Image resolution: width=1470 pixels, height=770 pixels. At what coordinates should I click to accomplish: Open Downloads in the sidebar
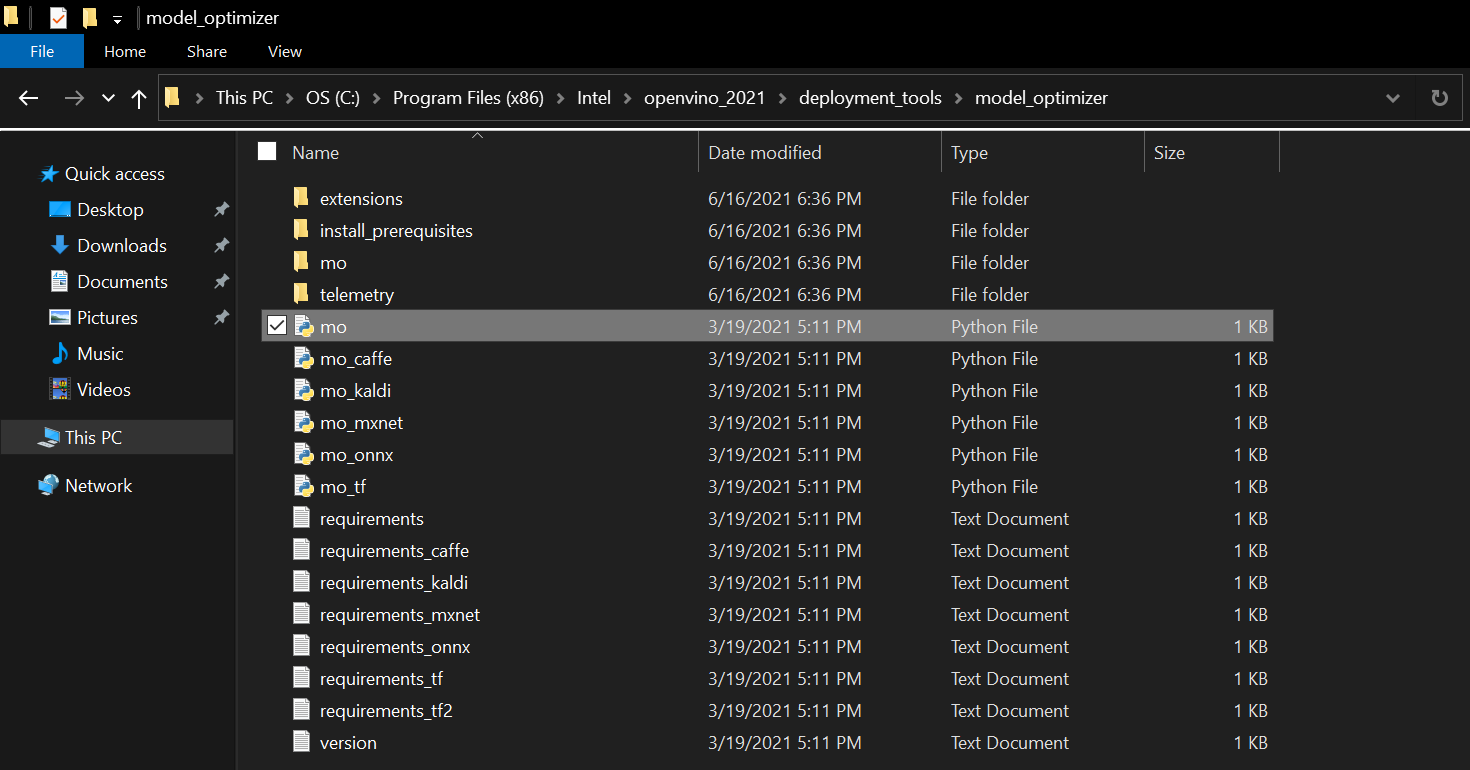(122, 246)
